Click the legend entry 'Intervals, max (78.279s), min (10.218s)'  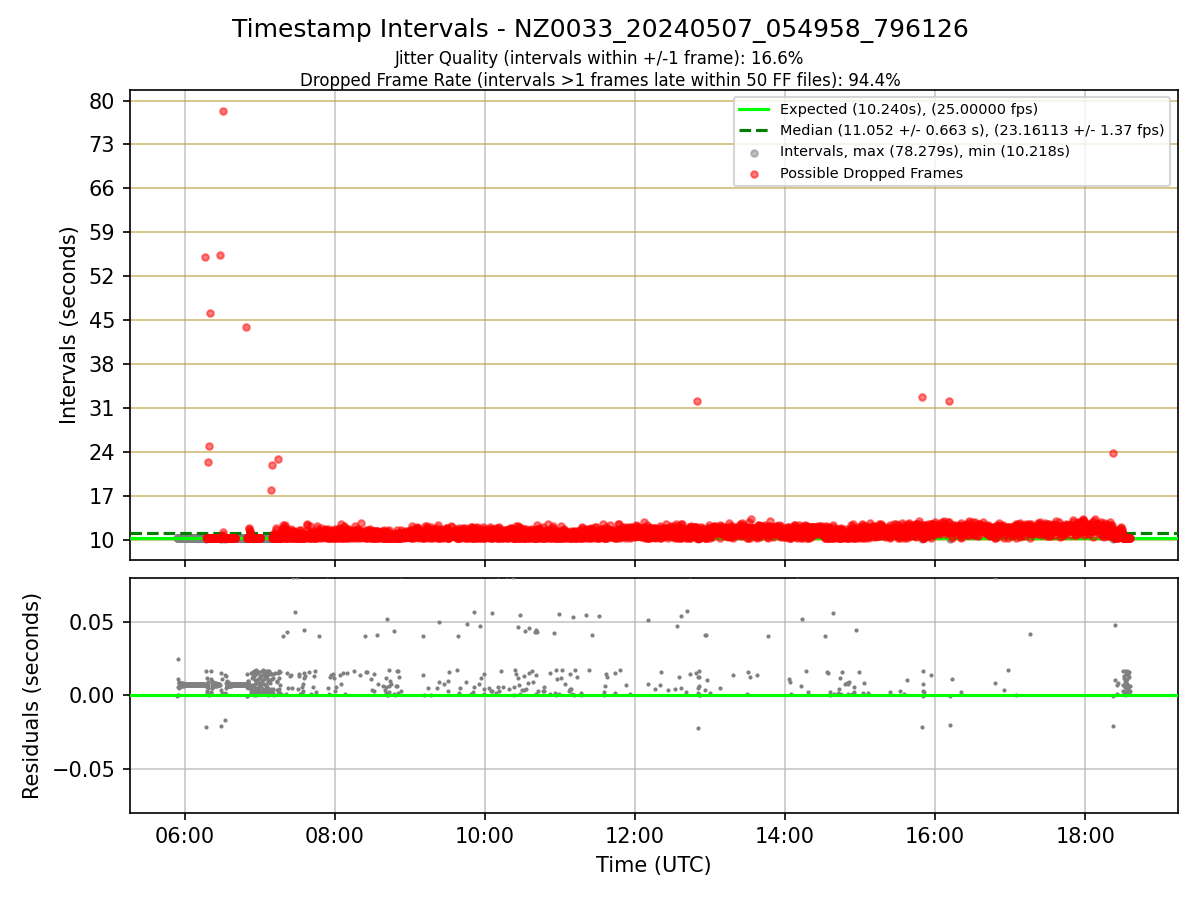pyautogui.click(x=925, y=151)
